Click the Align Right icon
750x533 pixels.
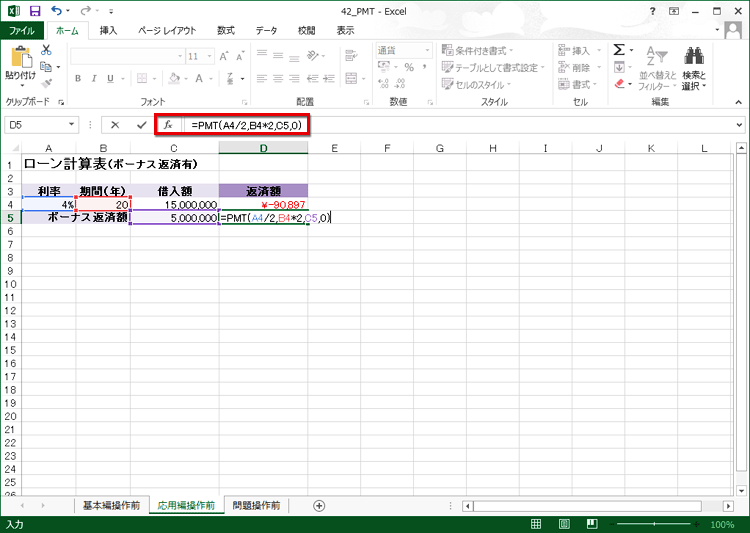294,78
